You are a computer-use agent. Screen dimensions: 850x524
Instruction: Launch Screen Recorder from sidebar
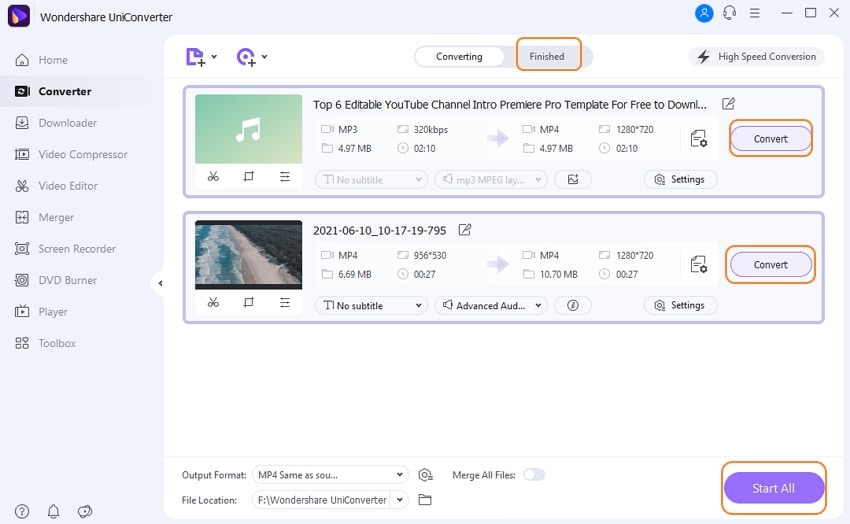(x=65, y=248)
